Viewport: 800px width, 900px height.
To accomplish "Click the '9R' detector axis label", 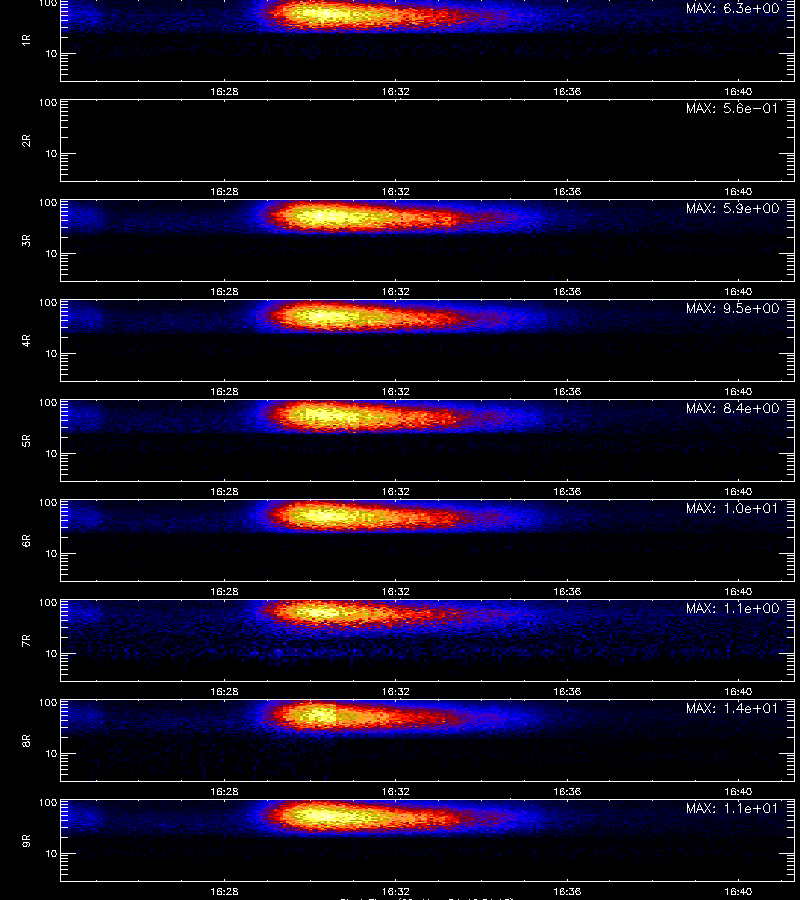I will point(26,841).
